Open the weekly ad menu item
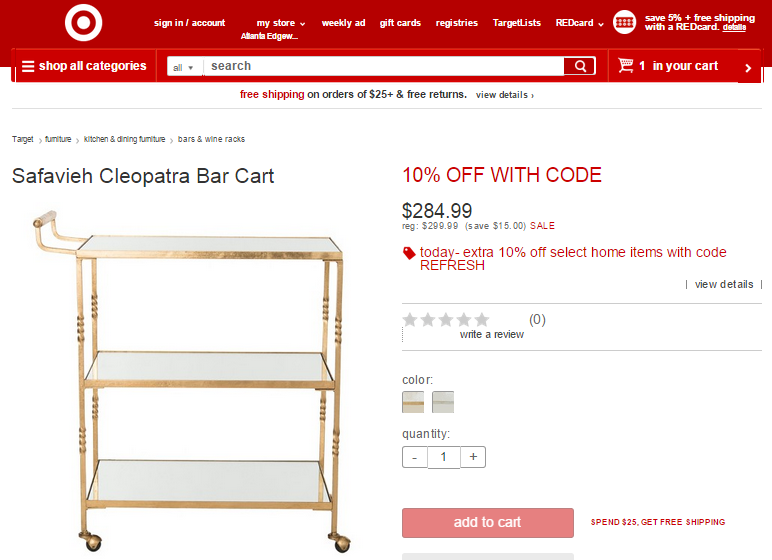Image resolution: width=772 pixels, height=560 pixels. [343, 23]
